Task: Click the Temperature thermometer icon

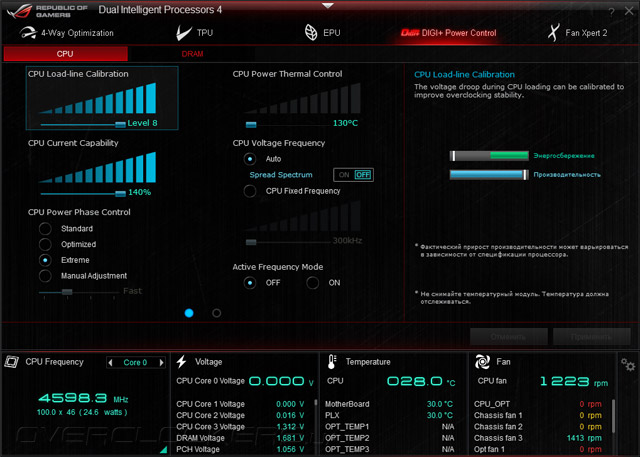Action: (x=332, y=362)
